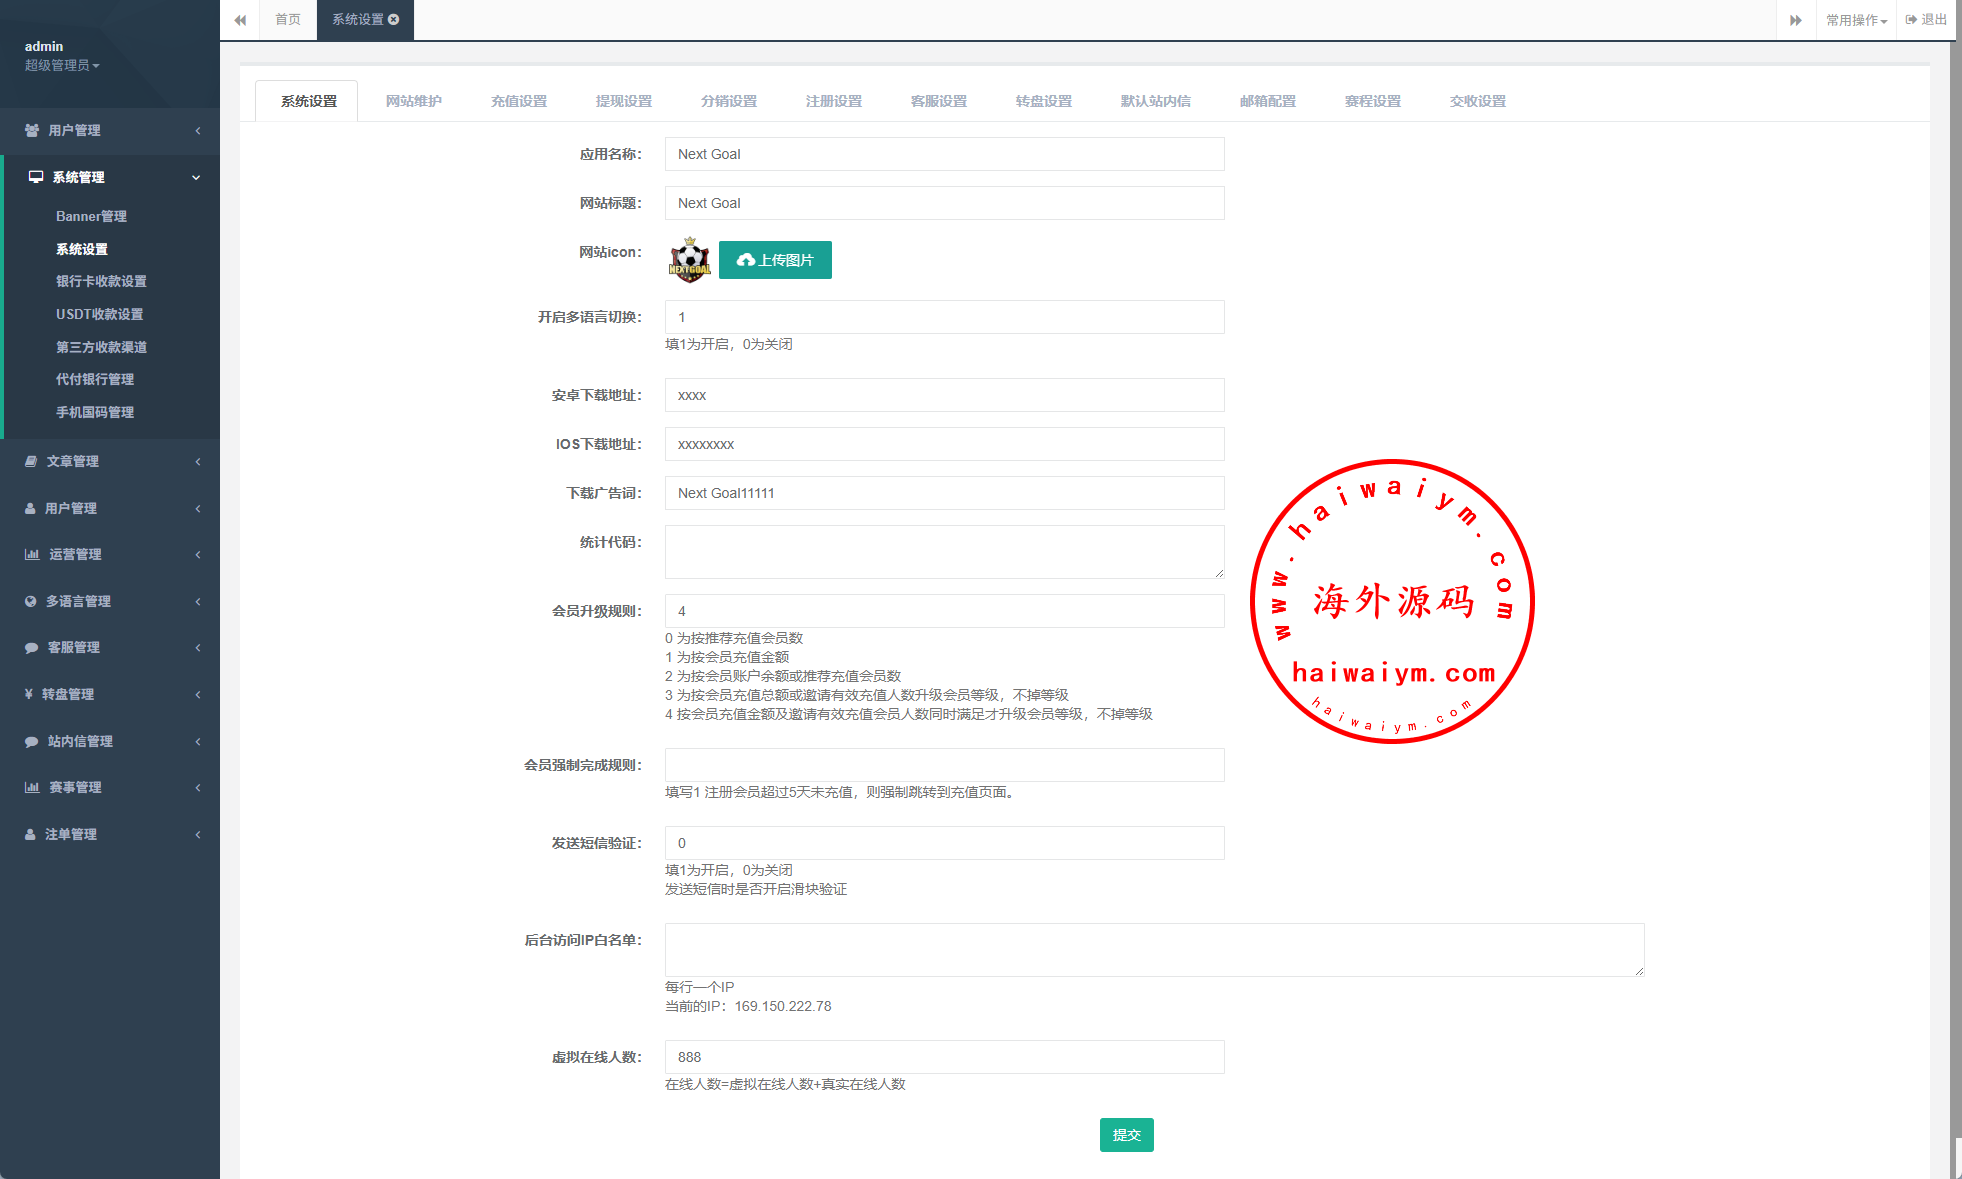Click the Next Goal site icon thumbnail
This screenshot has height=1179, width=1962.
click(689, 260)
